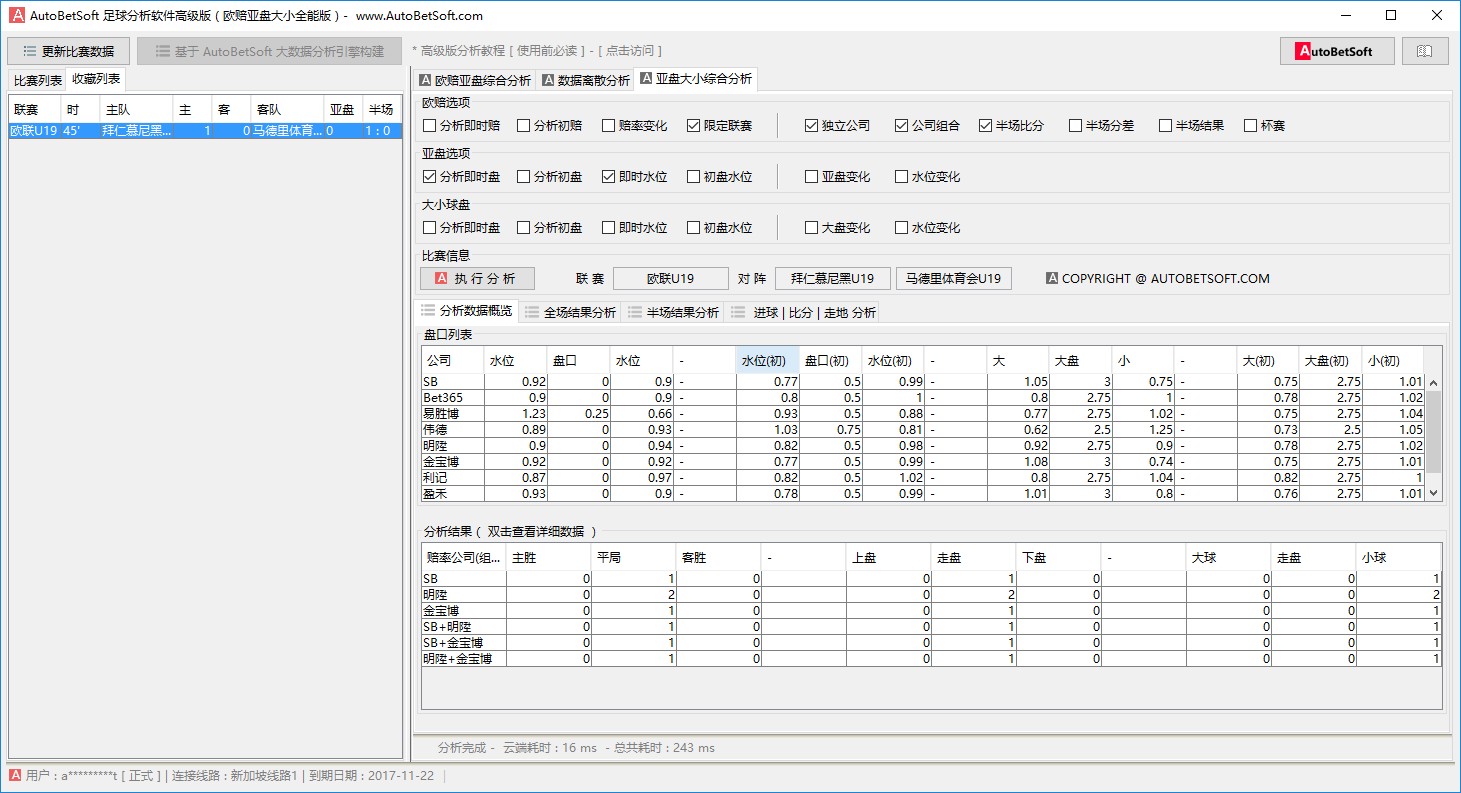Image resolution: width=1461 pixels, height=793 pixels.
Task: Click the user icon in status bar
Action: 15,775
